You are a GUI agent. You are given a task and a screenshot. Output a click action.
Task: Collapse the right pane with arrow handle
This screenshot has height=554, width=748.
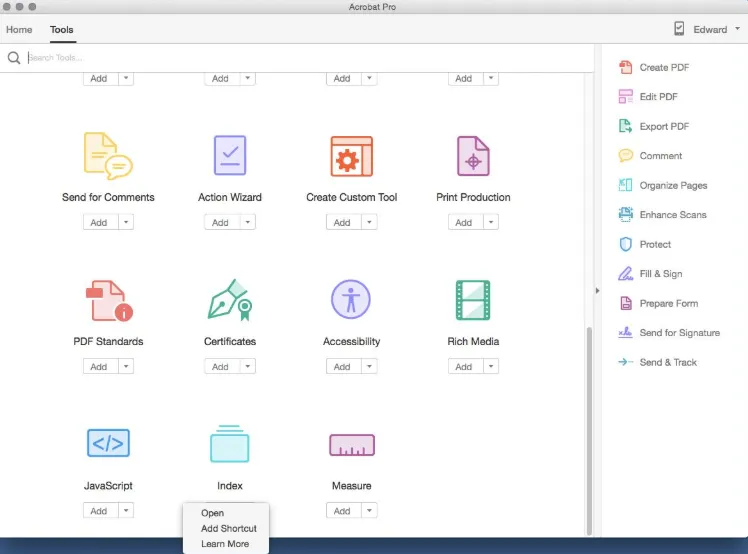(597, 290)
